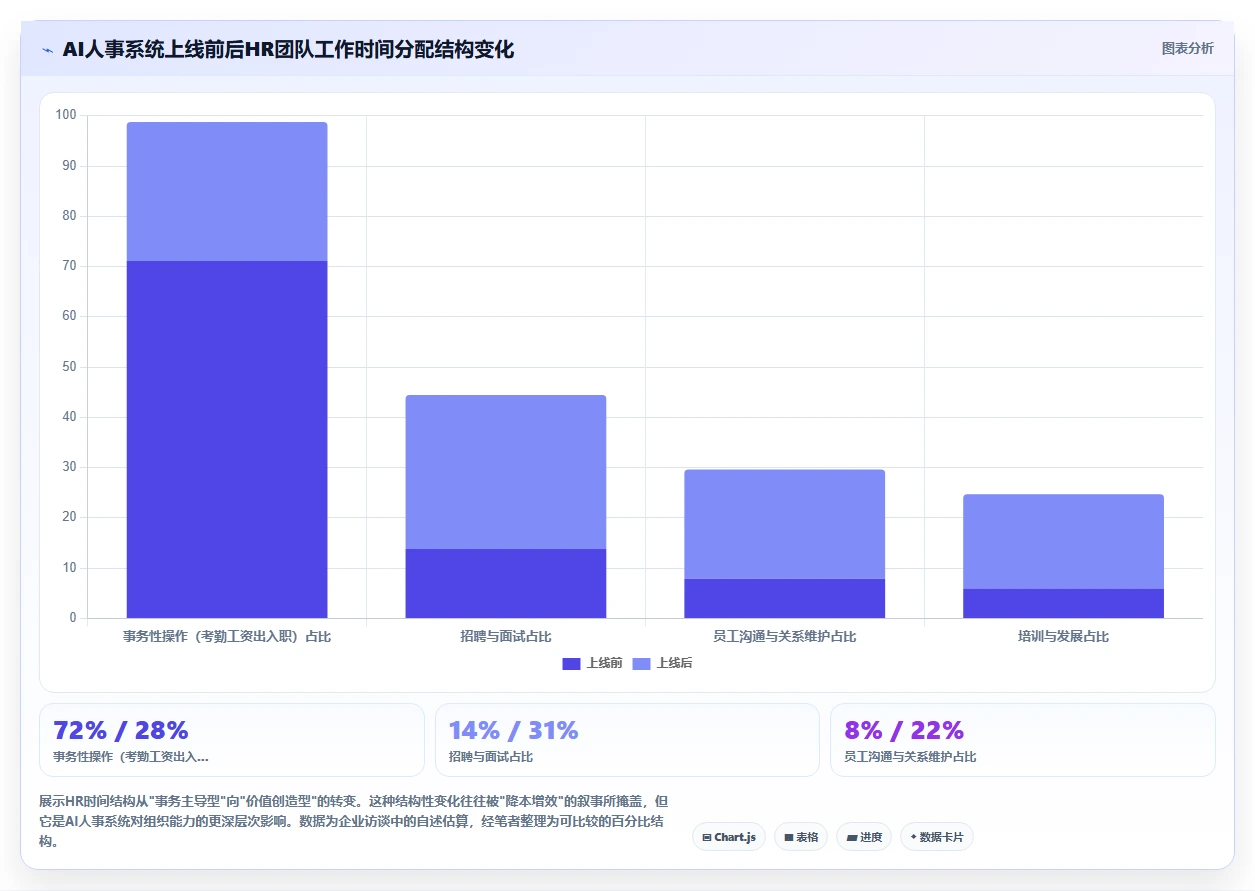
Task: Click the light 上线后 bar for 事务性操作
Action: pyautogui.click(x=227, y=192)
